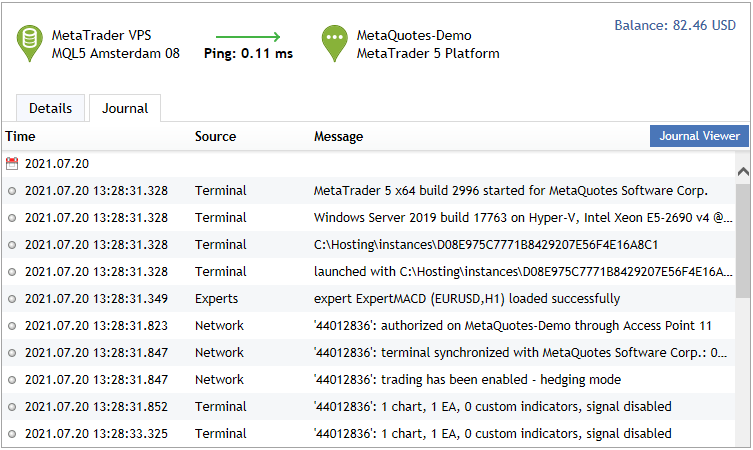Click the scroll up arrow of the journal list

coord(743,171)
